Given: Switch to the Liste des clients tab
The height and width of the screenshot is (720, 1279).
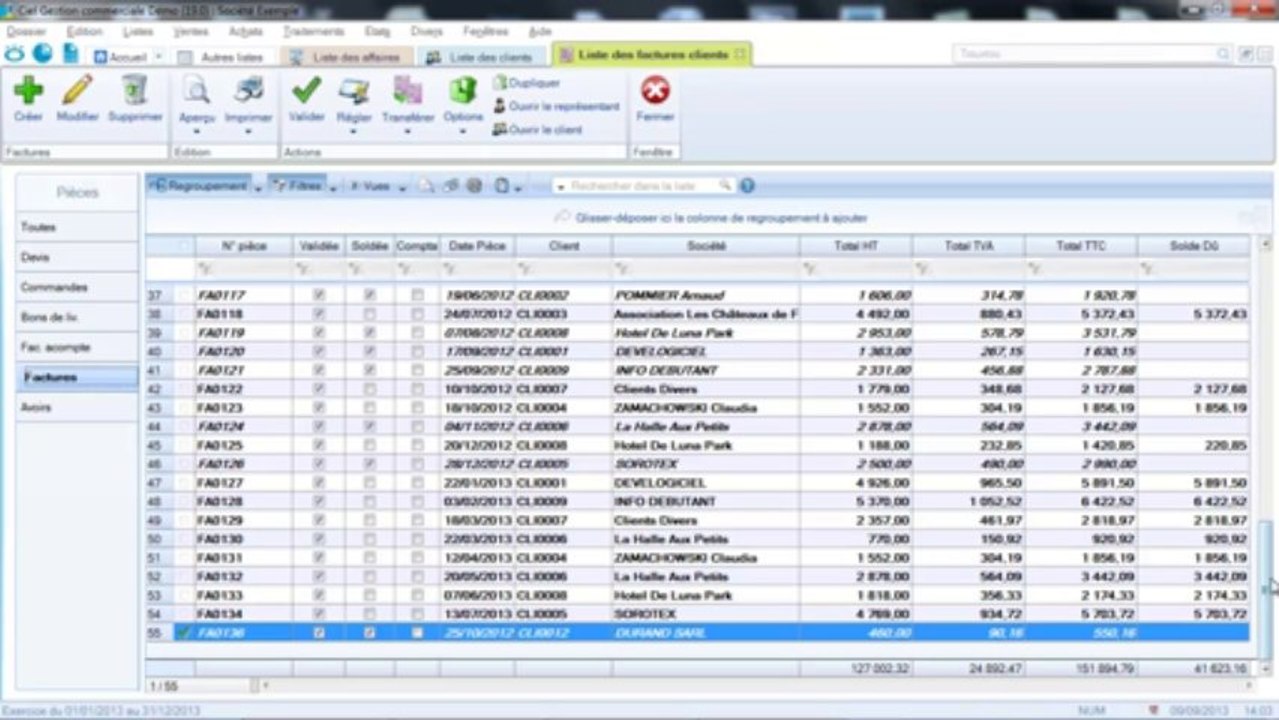Looking at the screenshot, I should [x=481, y=57].
